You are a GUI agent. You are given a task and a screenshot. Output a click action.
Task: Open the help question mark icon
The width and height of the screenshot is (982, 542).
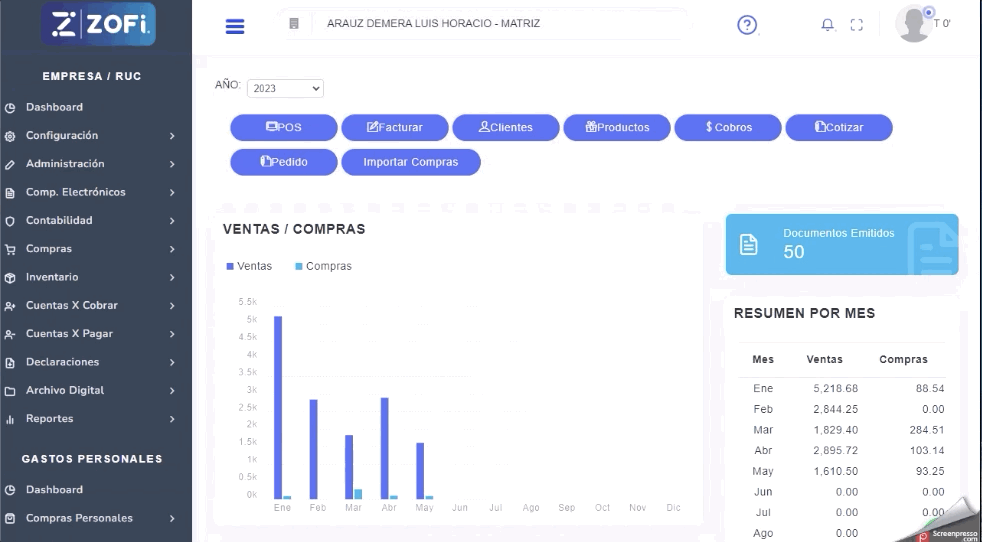click(x=746, y=26)
